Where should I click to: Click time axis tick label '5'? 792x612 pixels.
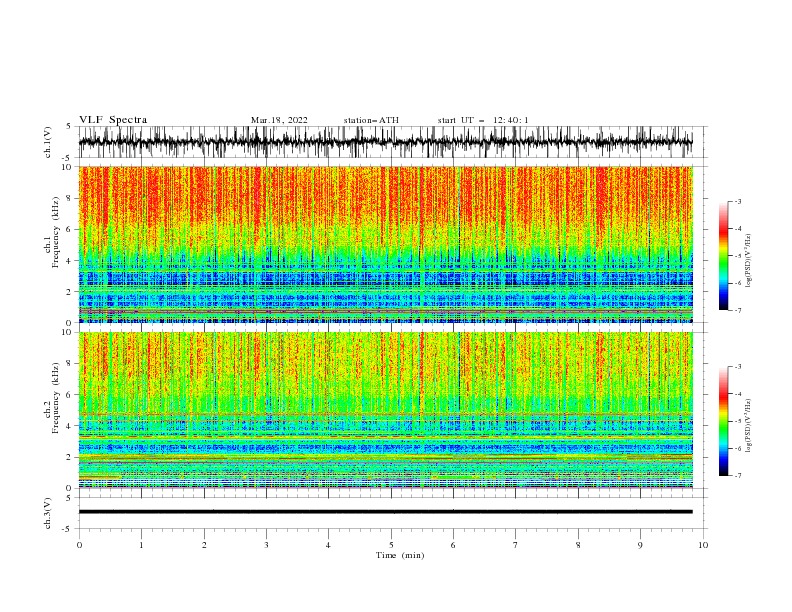point(391,545)
